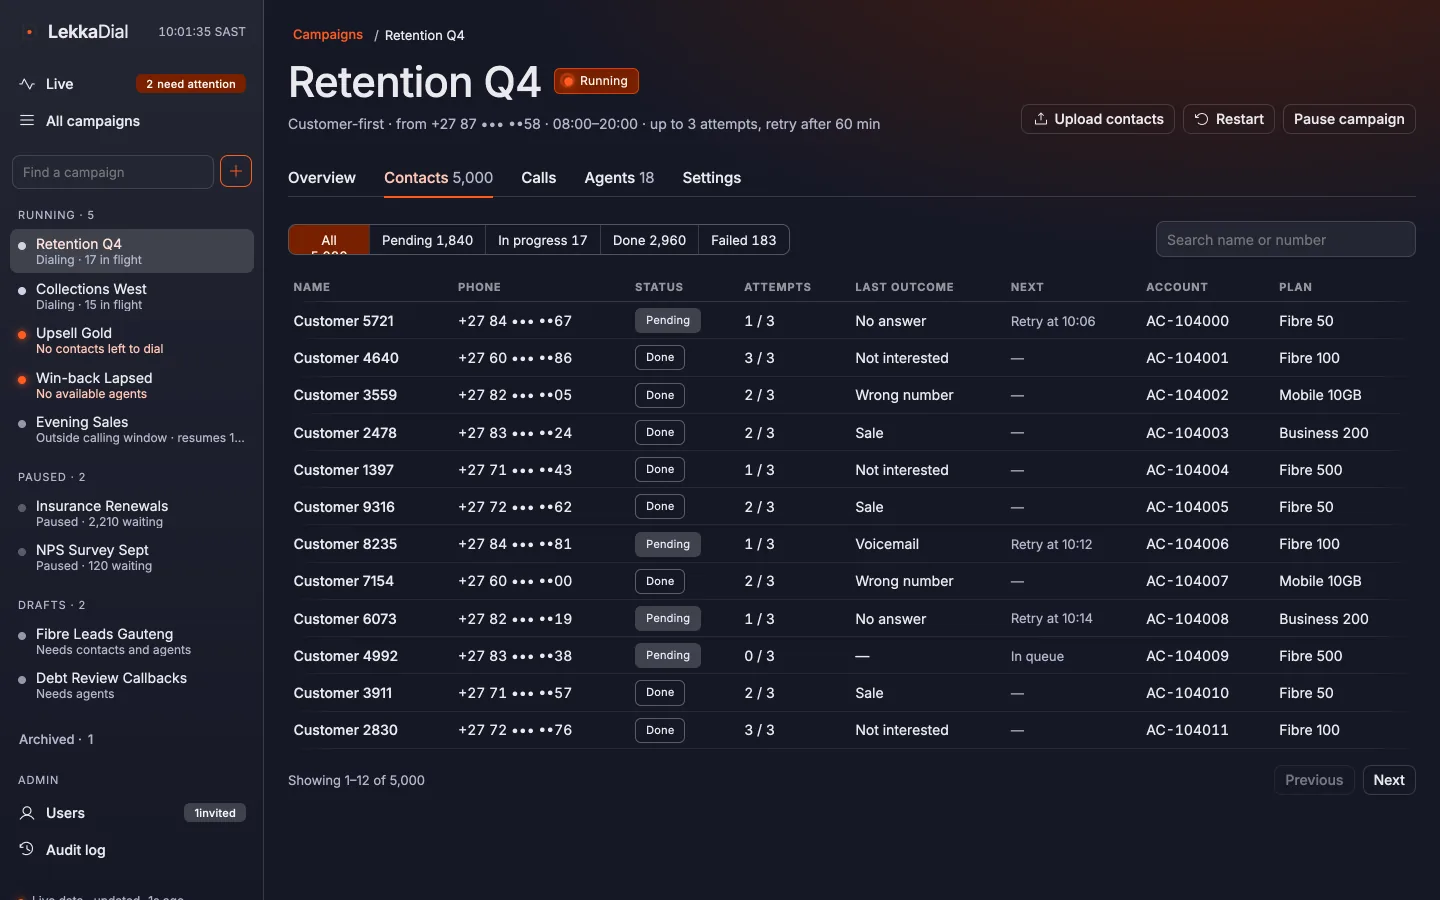The width and height of the screenshot is (1440, 900).
Task: Click the Running status badge
Action: tap(596, 81)
